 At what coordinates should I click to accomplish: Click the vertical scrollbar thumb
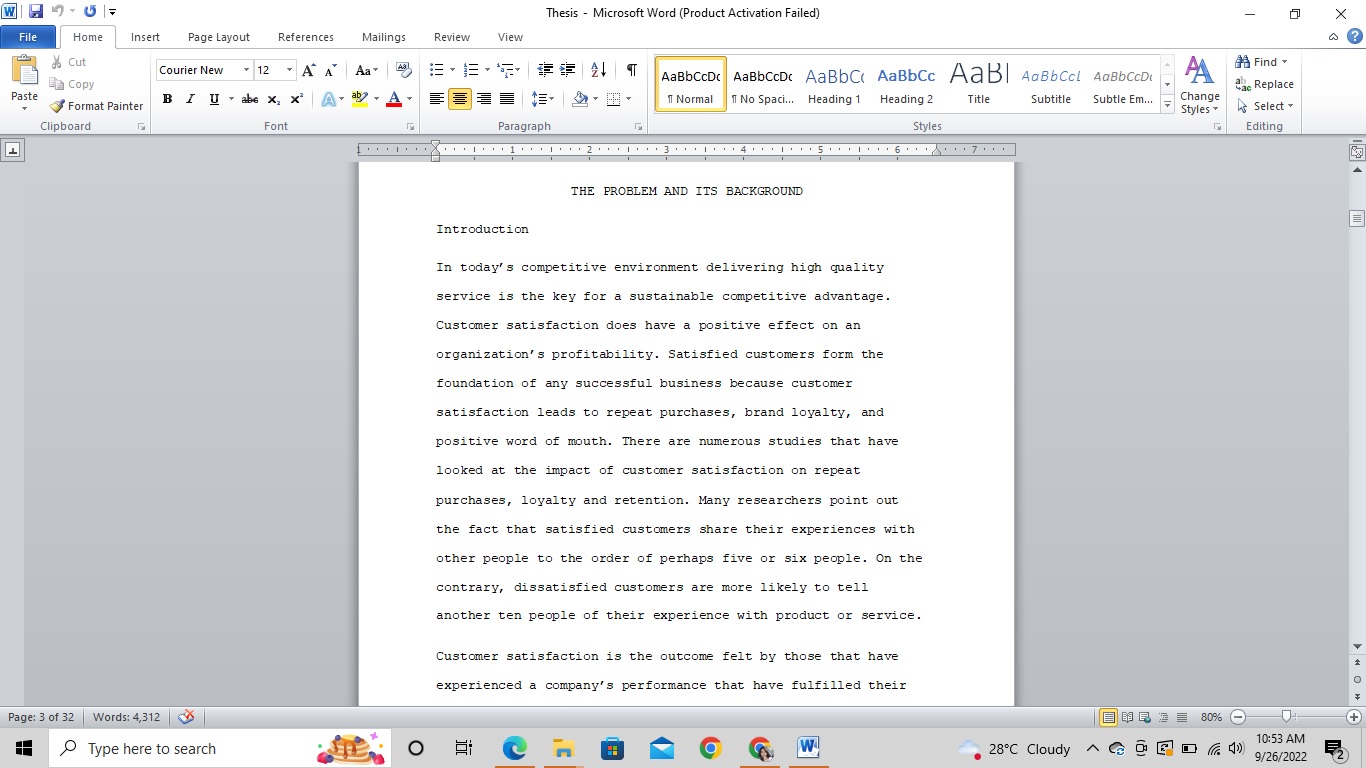pyautogui.click(x=1357, y=218)
